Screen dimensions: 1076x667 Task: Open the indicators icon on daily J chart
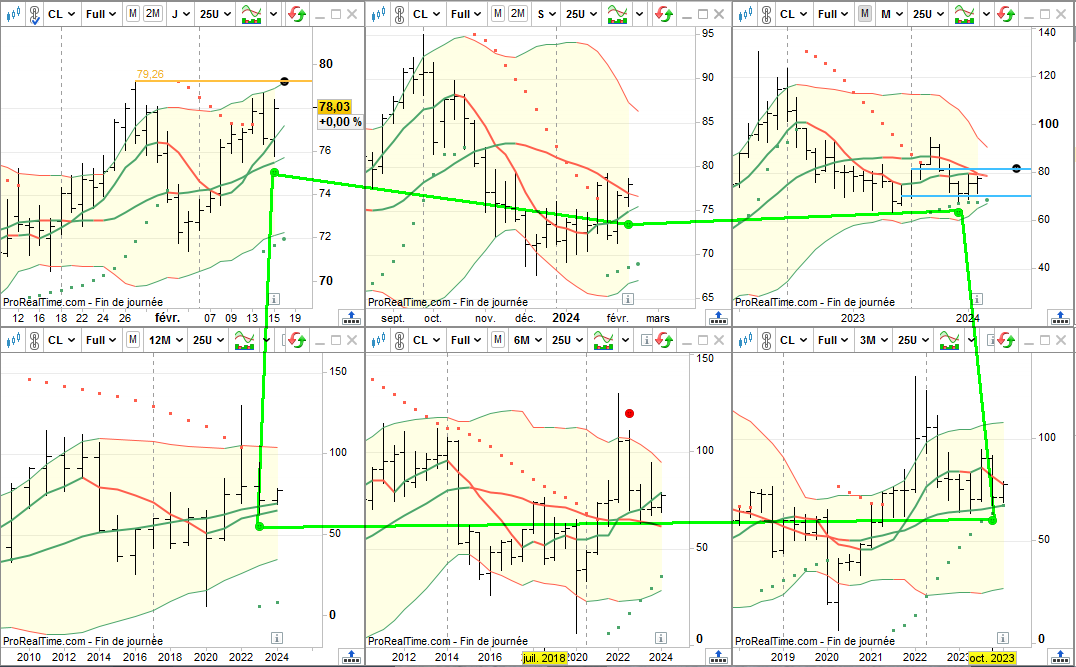(x=252, y=14)
